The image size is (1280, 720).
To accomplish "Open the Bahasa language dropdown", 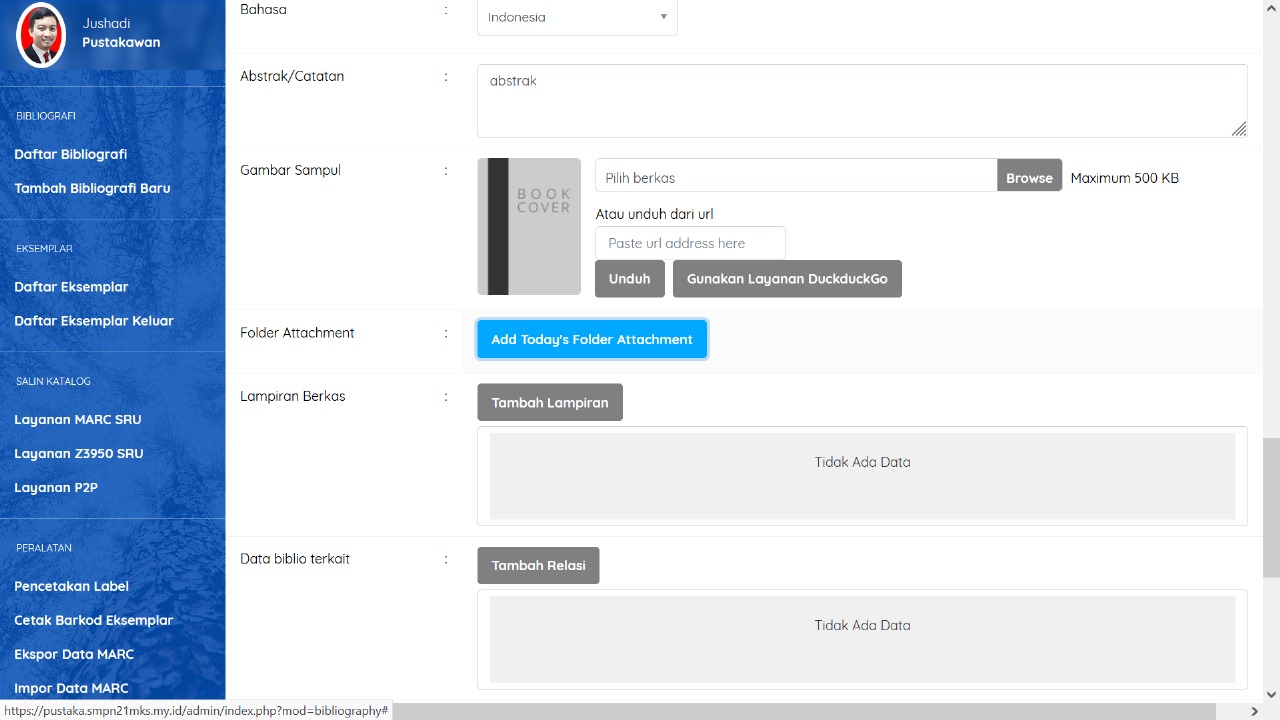I will [577, 17].
